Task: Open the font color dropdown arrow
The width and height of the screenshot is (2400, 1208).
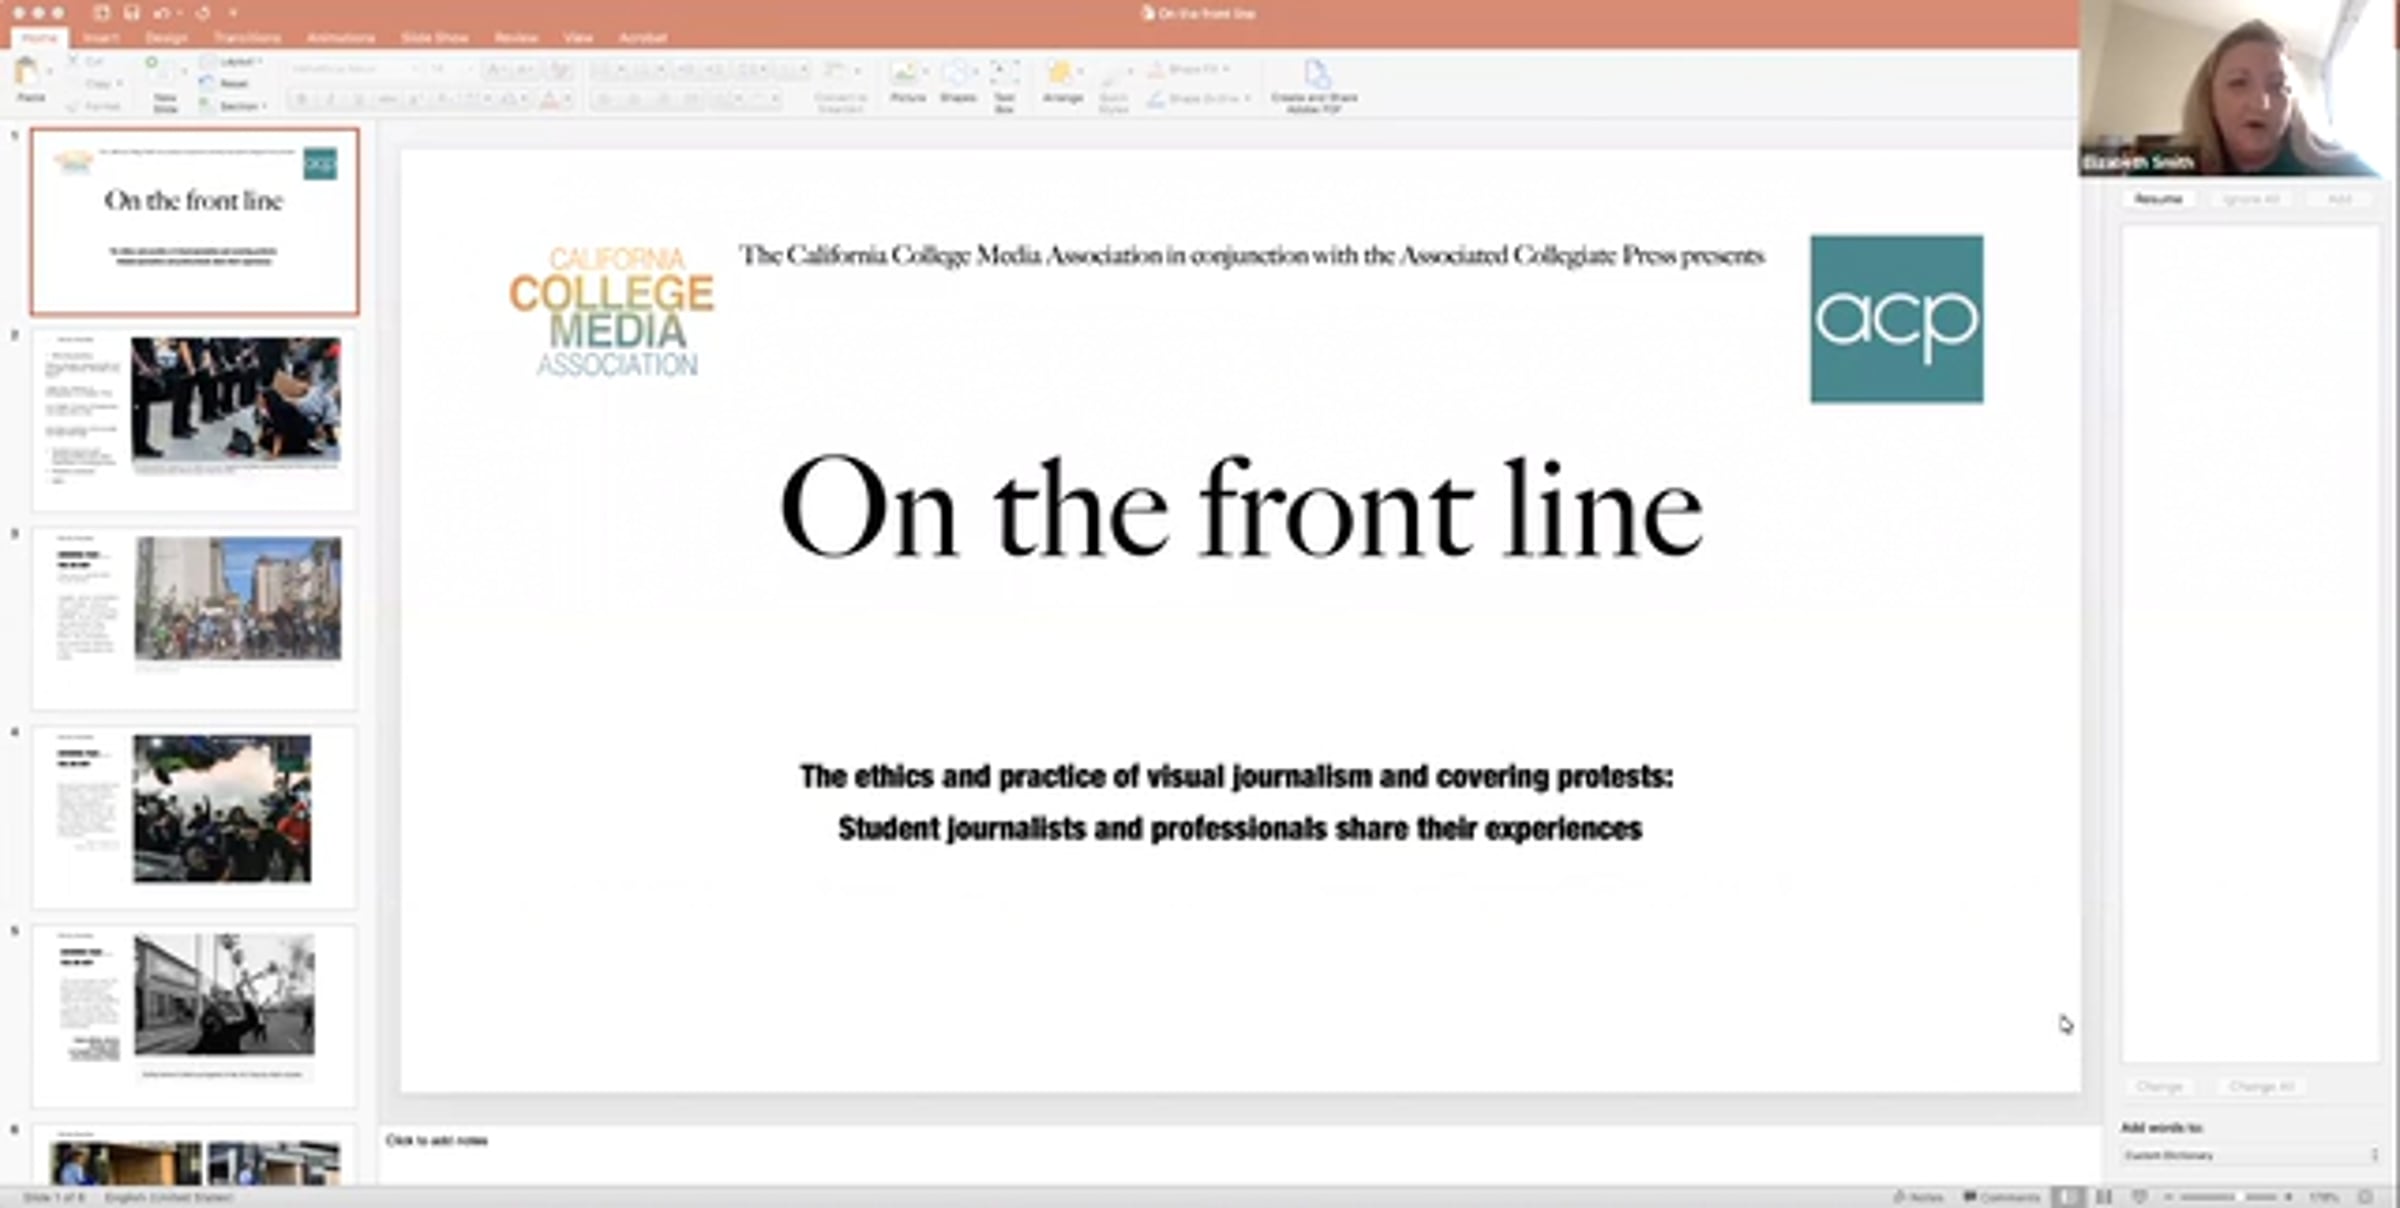Action: [566, 99]
